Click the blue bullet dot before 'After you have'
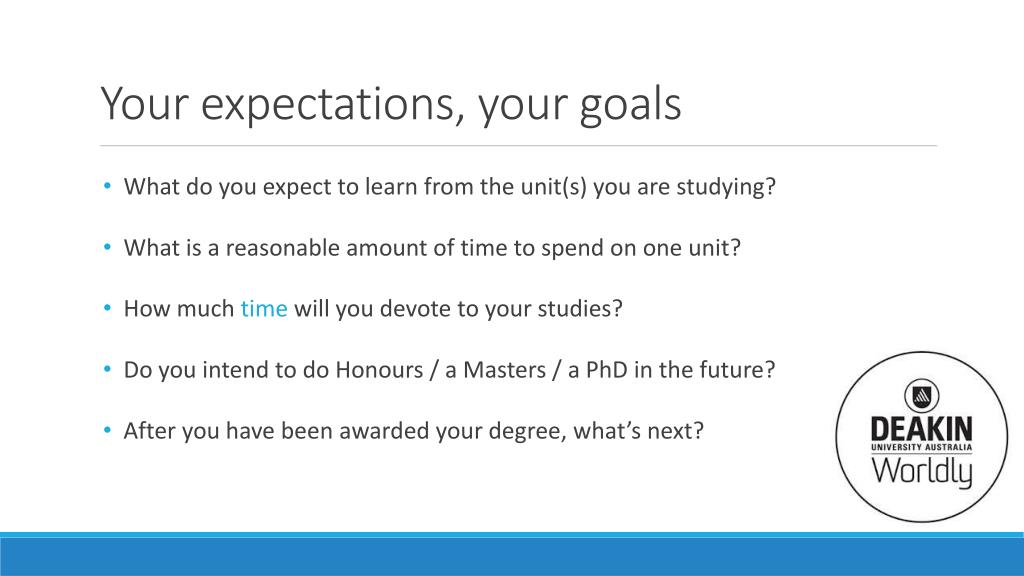Viewport: 1024px width, 576px height. click(x=107, y=430)
